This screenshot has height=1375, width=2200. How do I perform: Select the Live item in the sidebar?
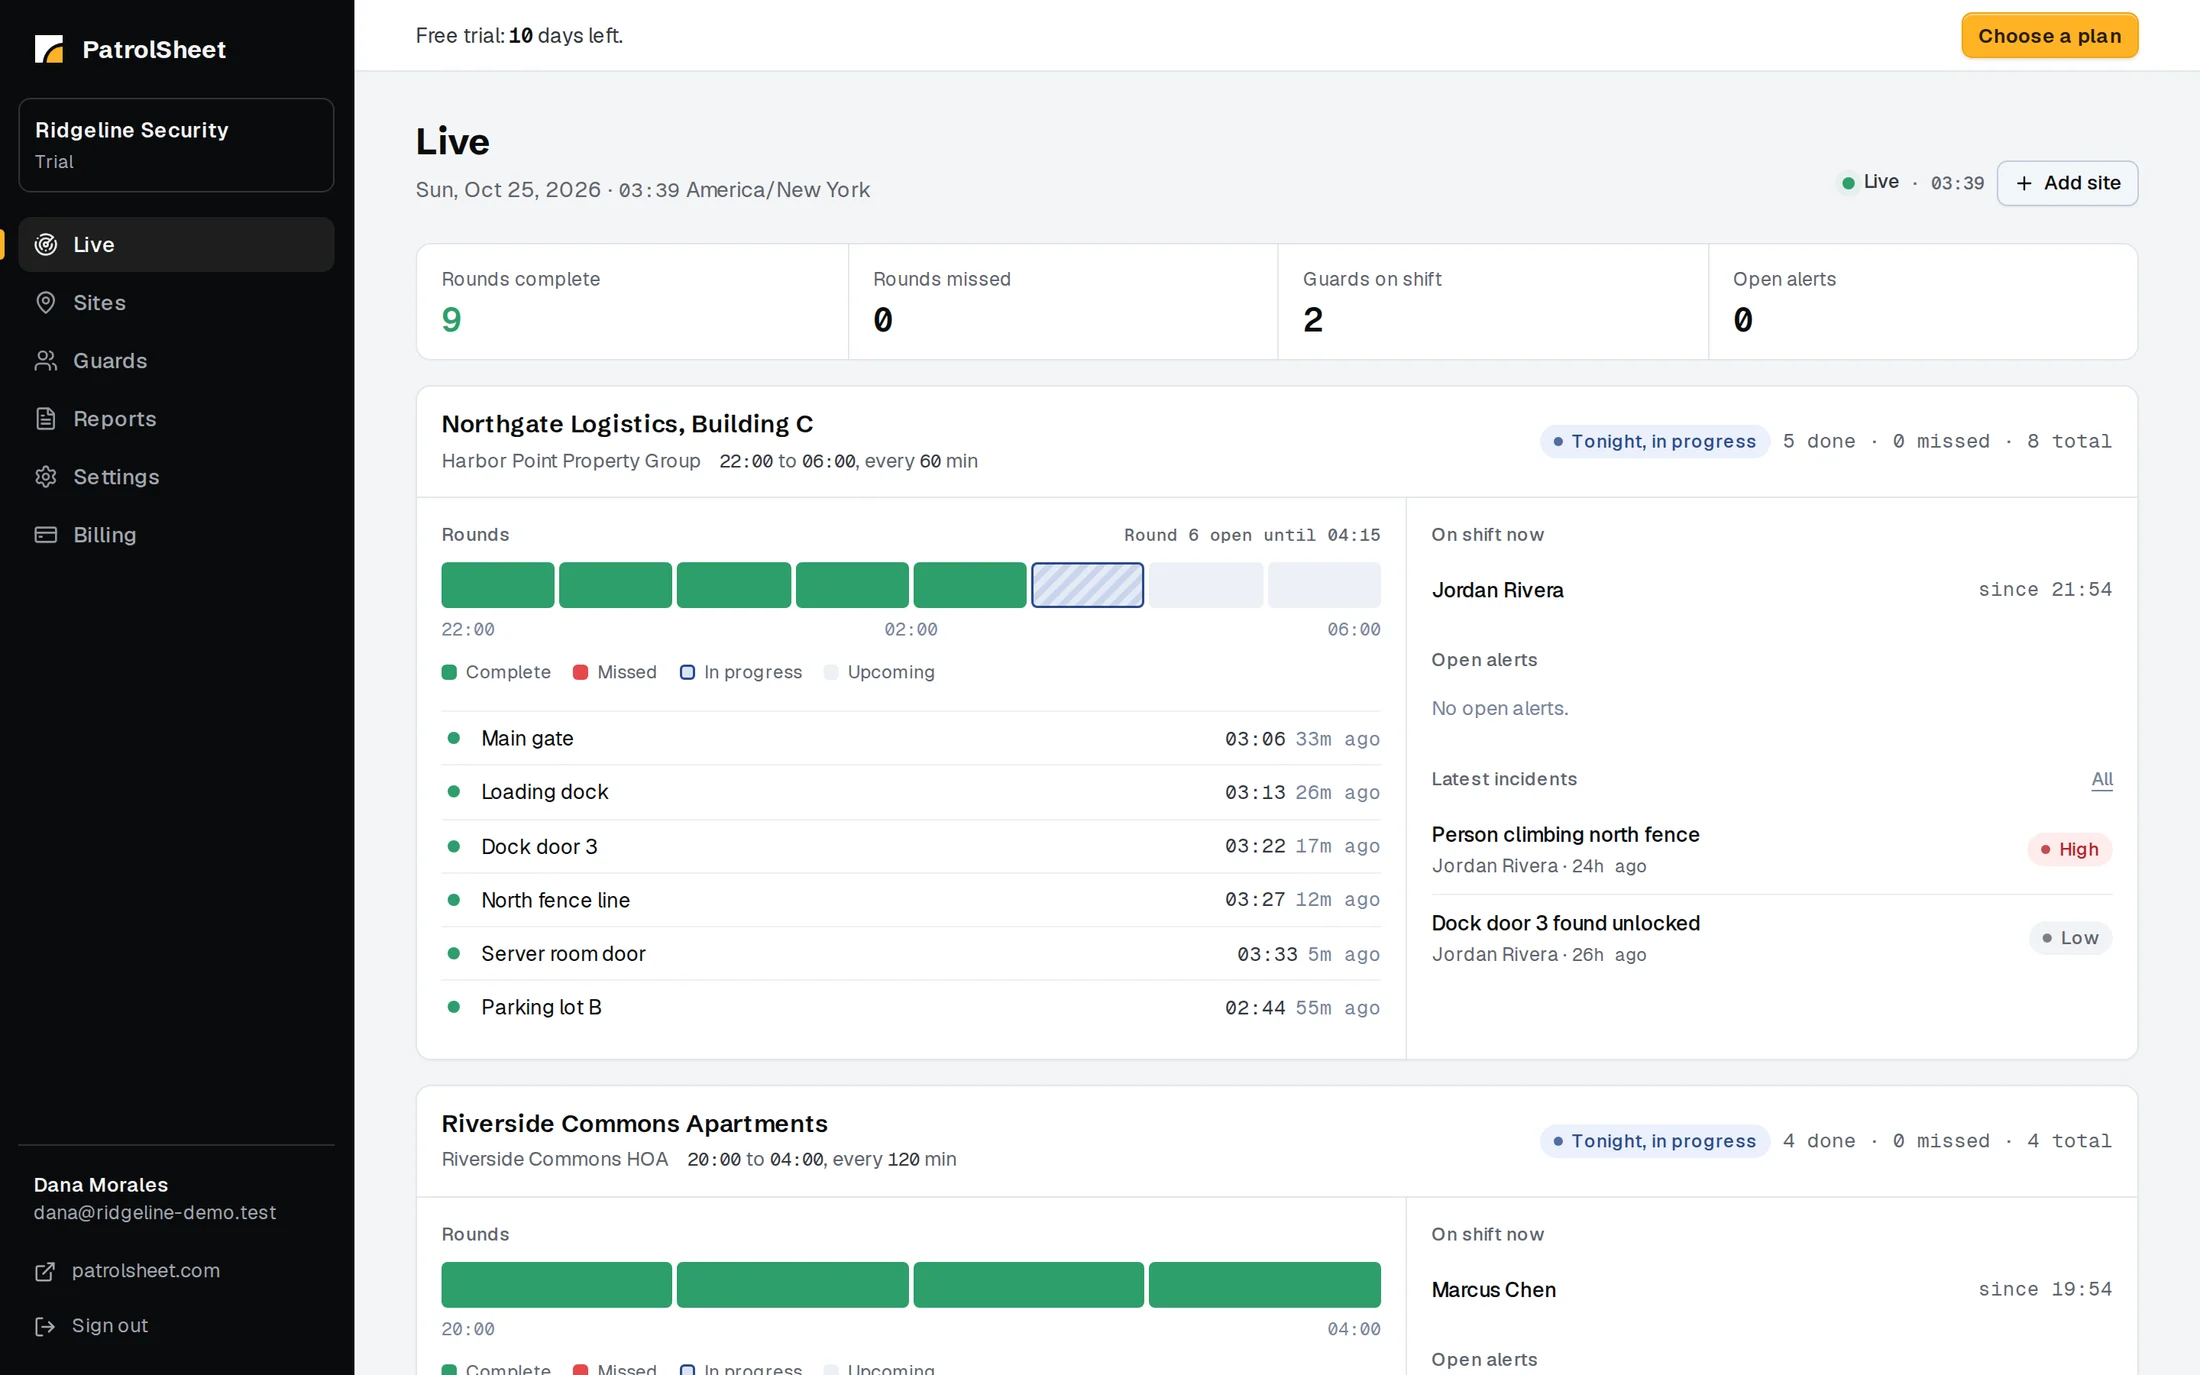pos(176,244)
